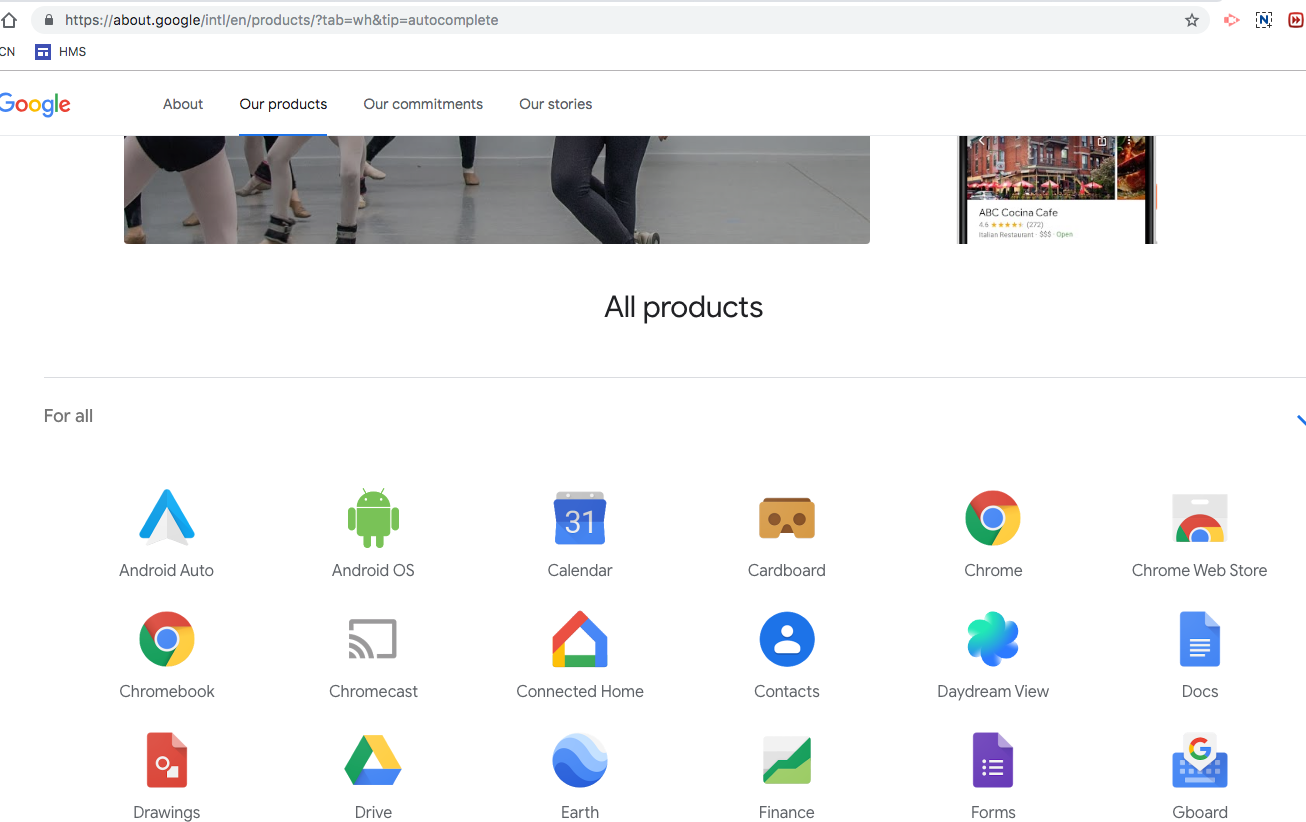Open the Our commitments tab

tap(423, 104)
